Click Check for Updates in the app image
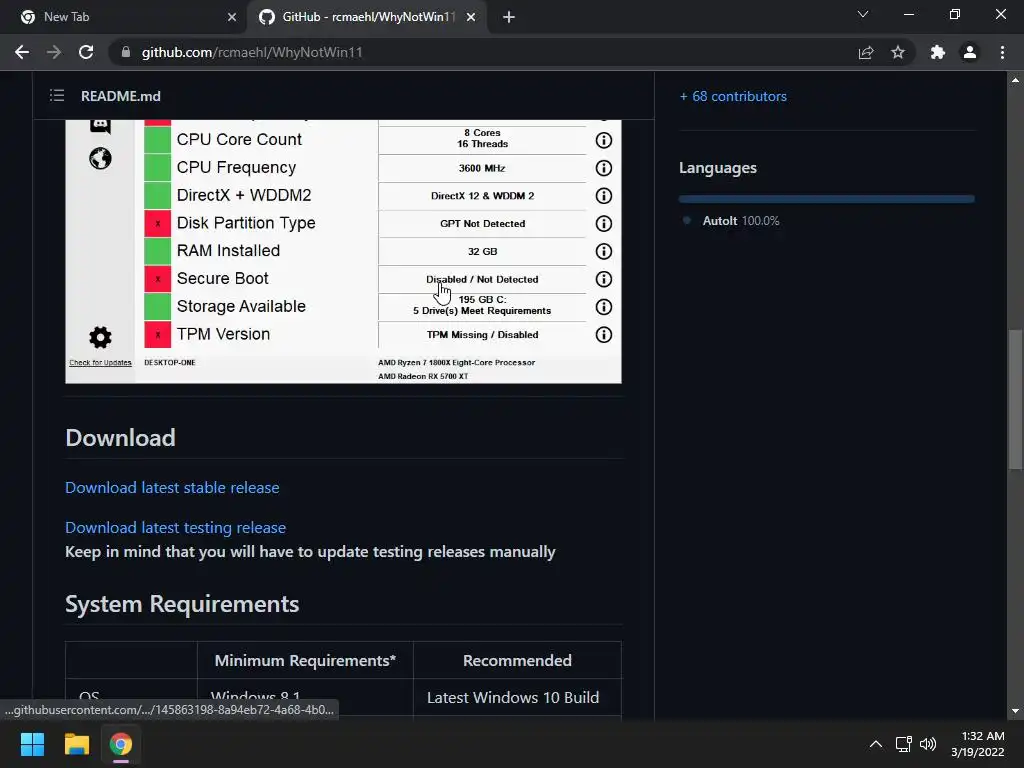This screenshot has height=768, width=1024. 100,362
